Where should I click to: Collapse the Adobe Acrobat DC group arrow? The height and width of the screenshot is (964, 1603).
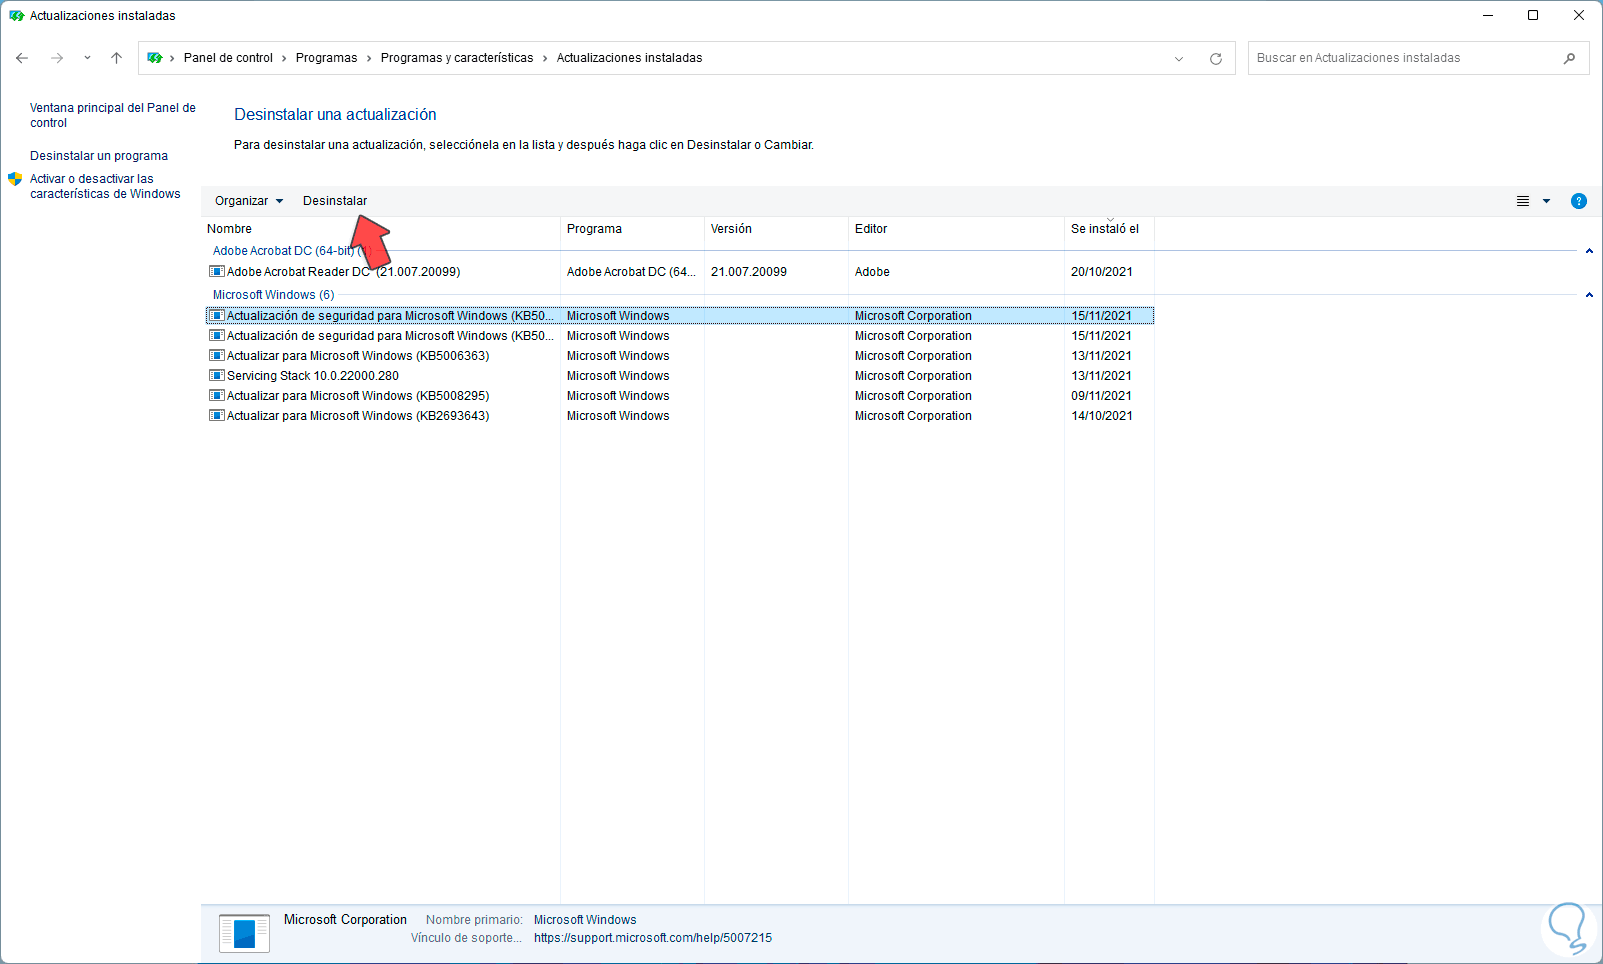[x=1589, y=251]
